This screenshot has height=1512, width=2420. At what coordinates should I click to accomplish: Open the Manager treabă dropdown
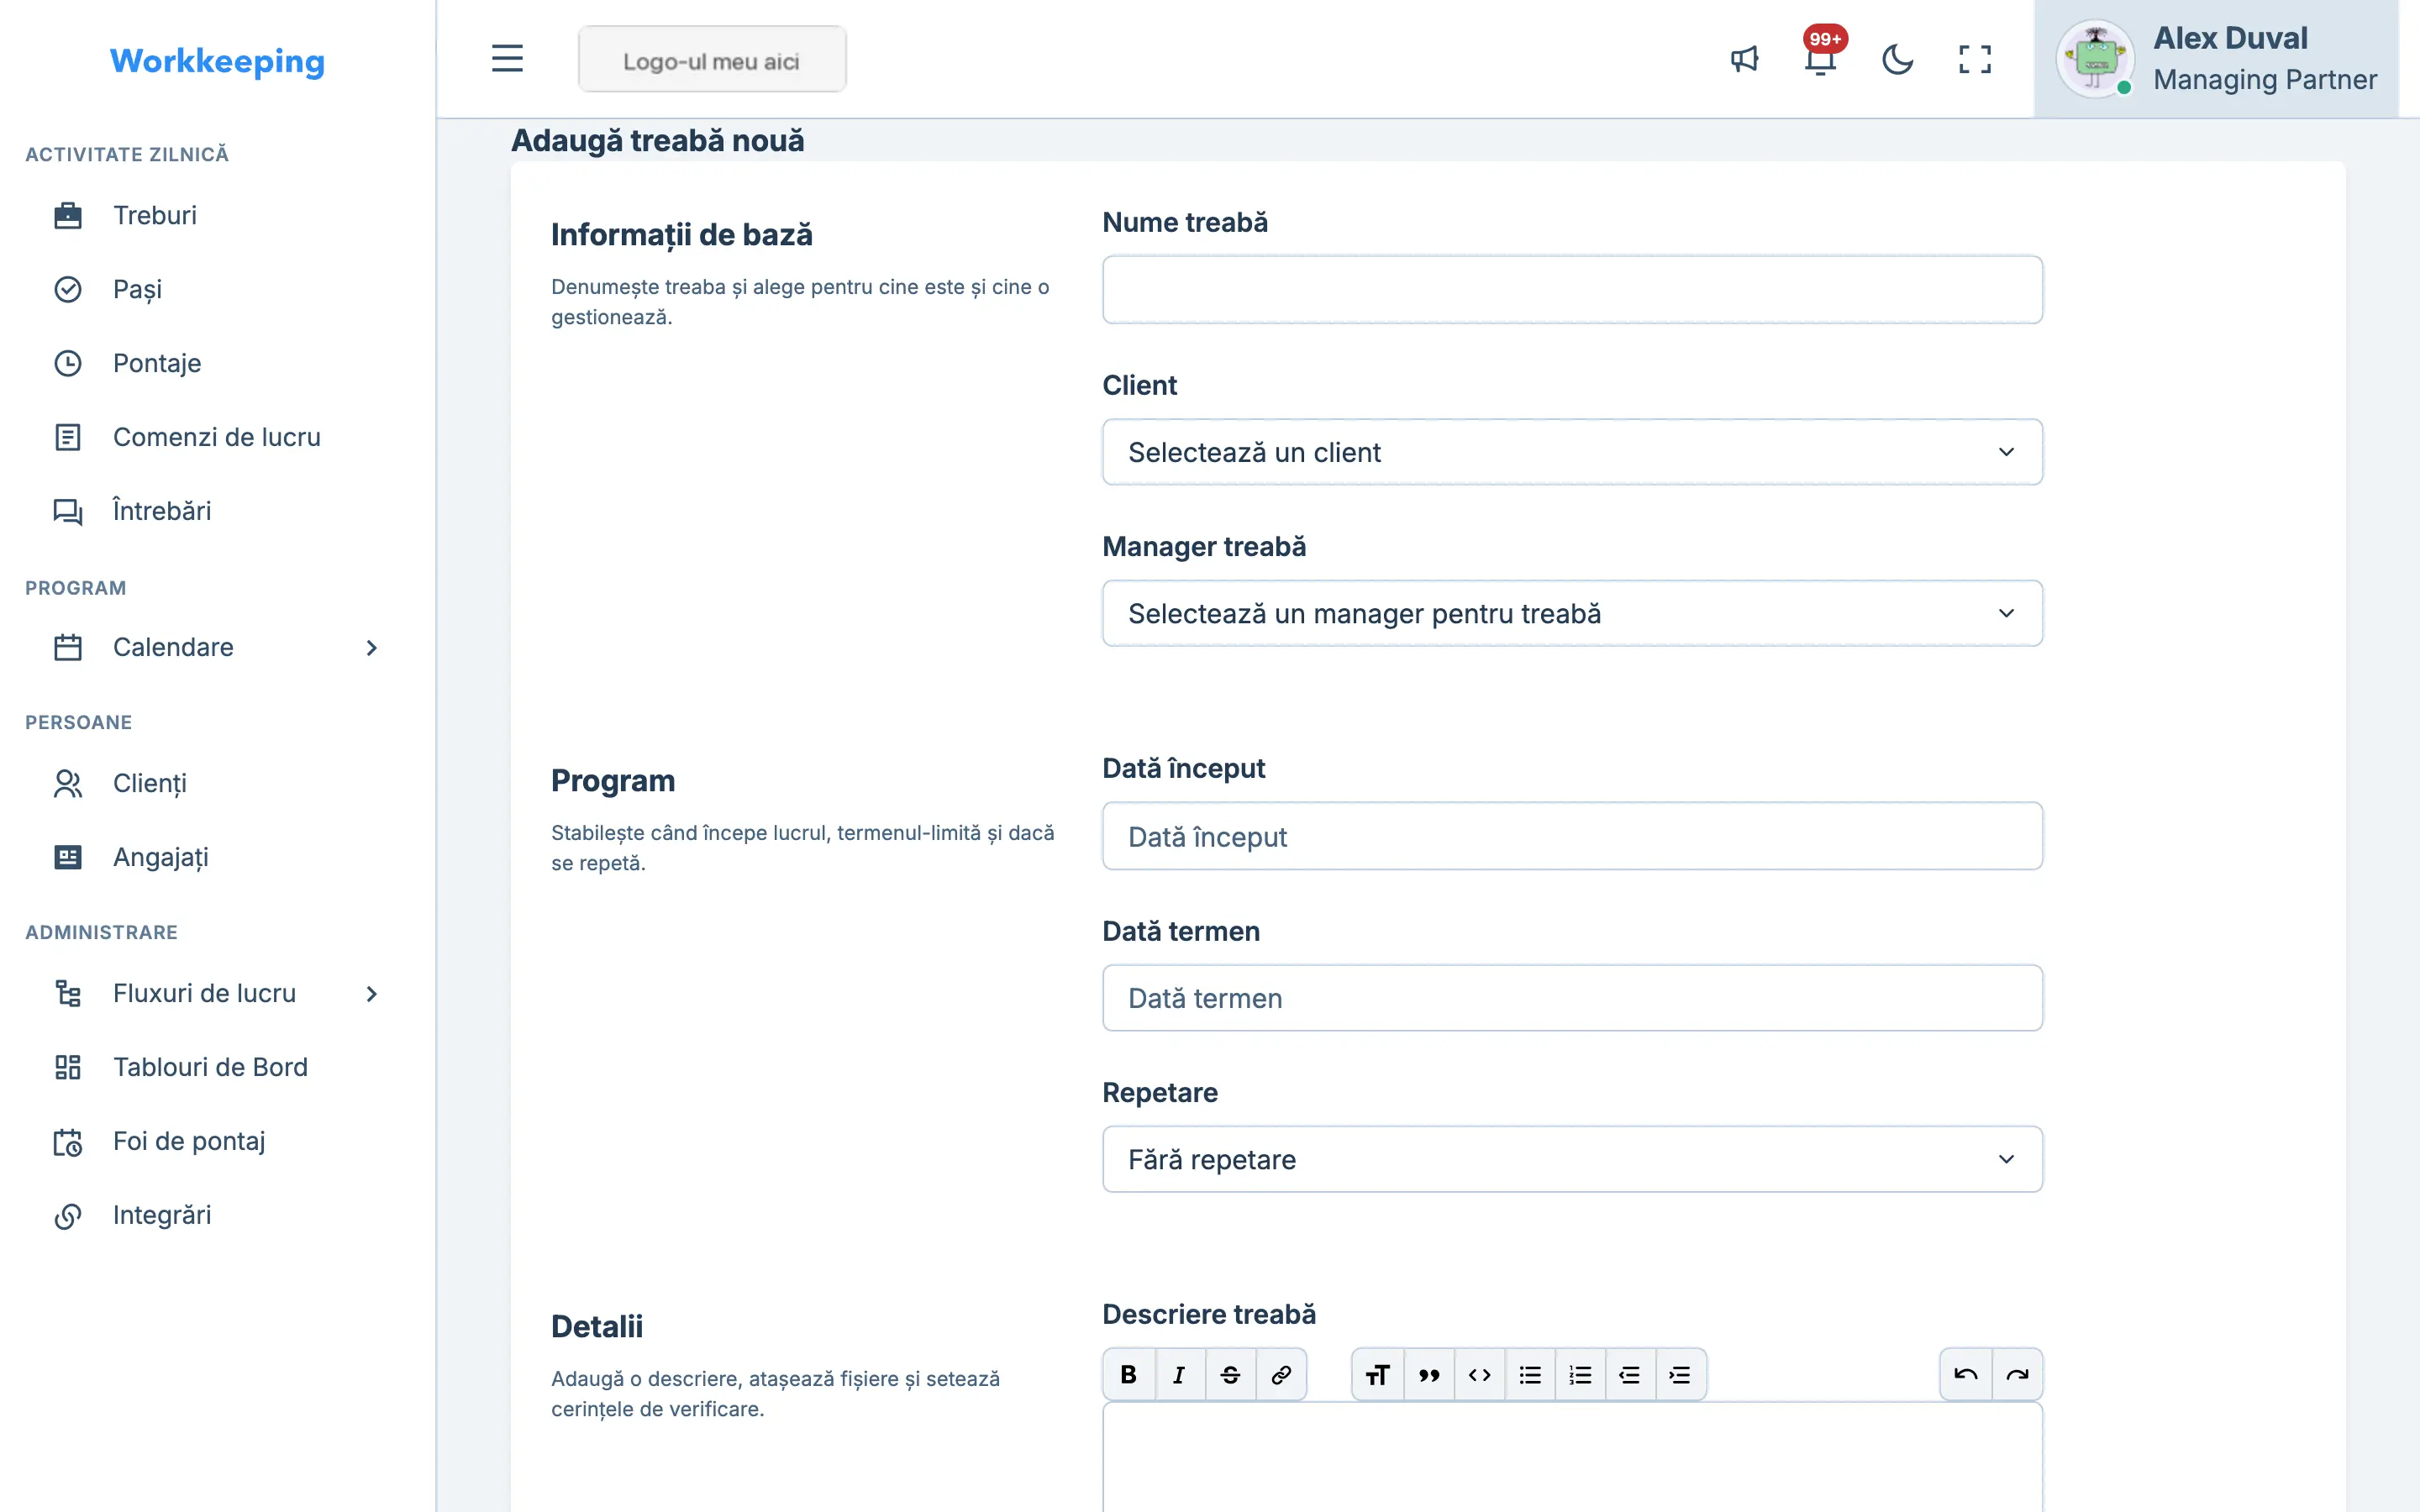[1572, 613]
